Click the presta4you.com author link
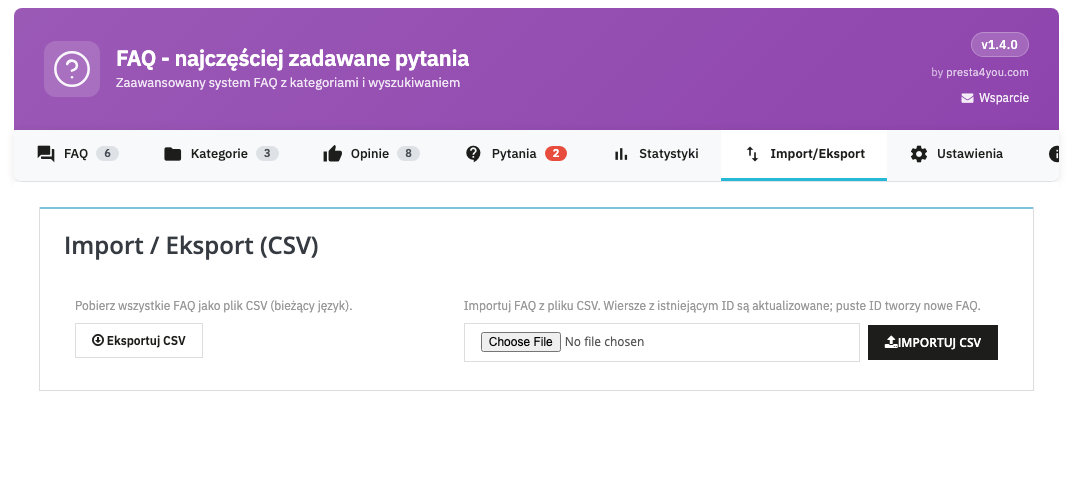 point(988,72)
